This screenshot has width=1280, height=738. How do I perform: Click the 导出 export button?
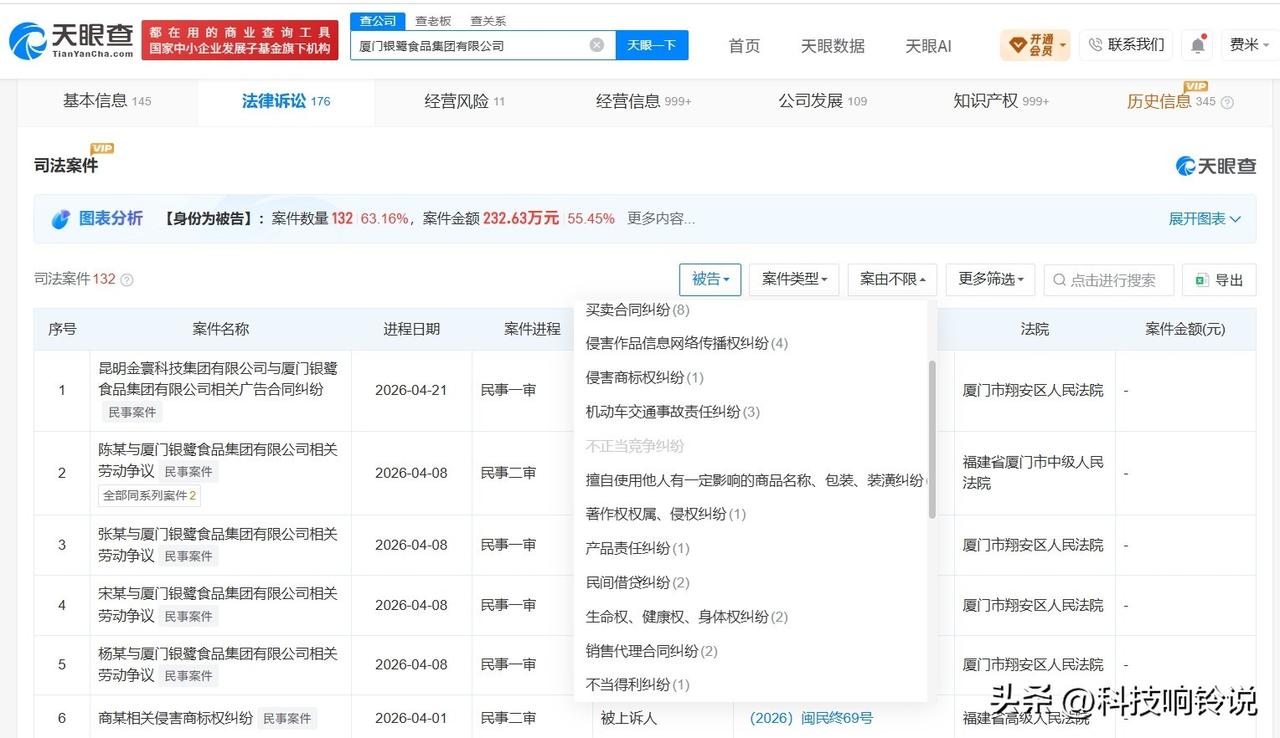(1219, 280)
